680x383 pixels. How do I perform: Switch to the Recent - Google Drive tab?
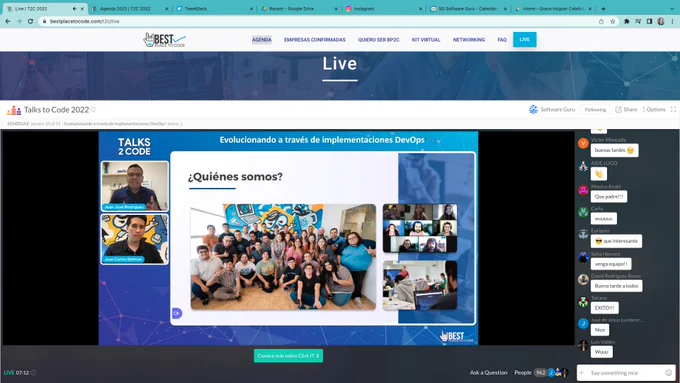(298, 9)
